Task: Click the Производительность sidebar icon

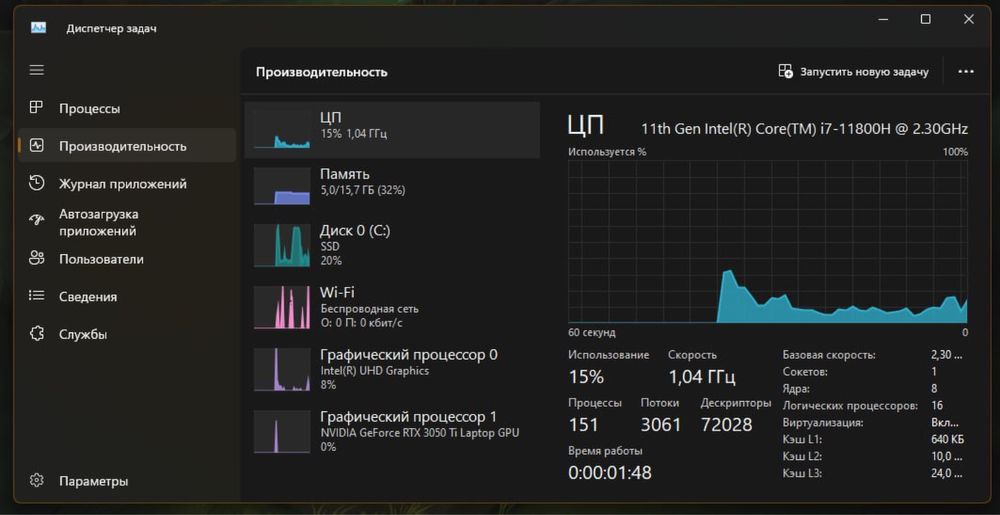Action: 36,145
